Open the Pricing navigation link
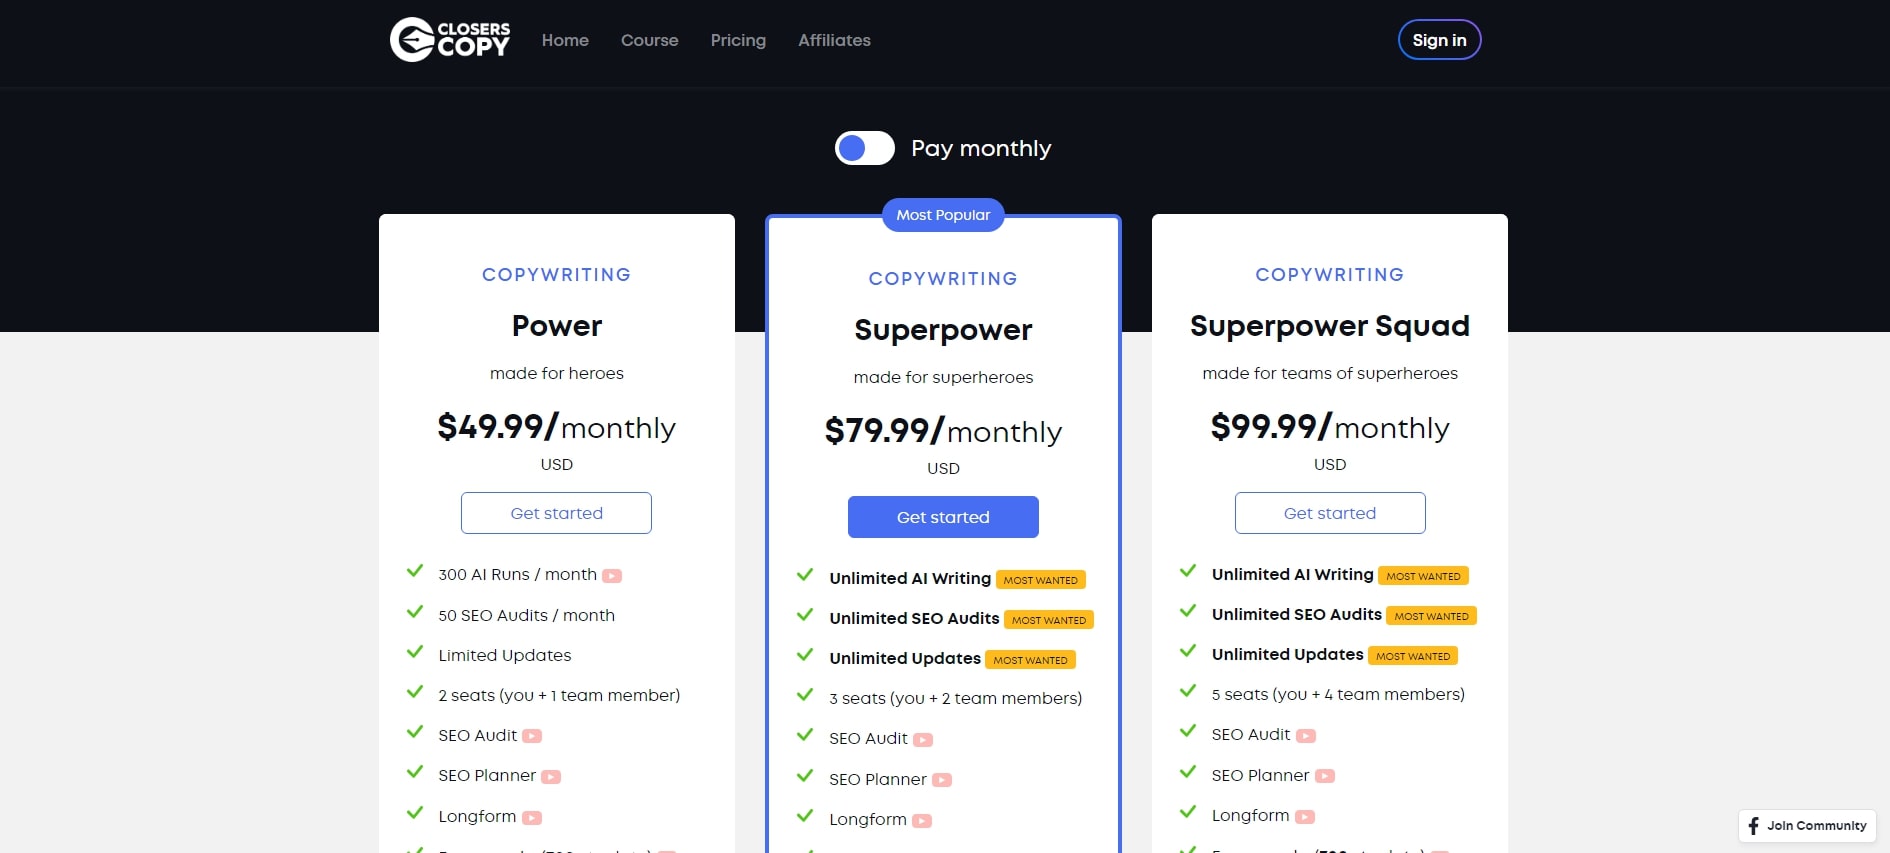Screen dimensions: 1890x853 point(738,40)
